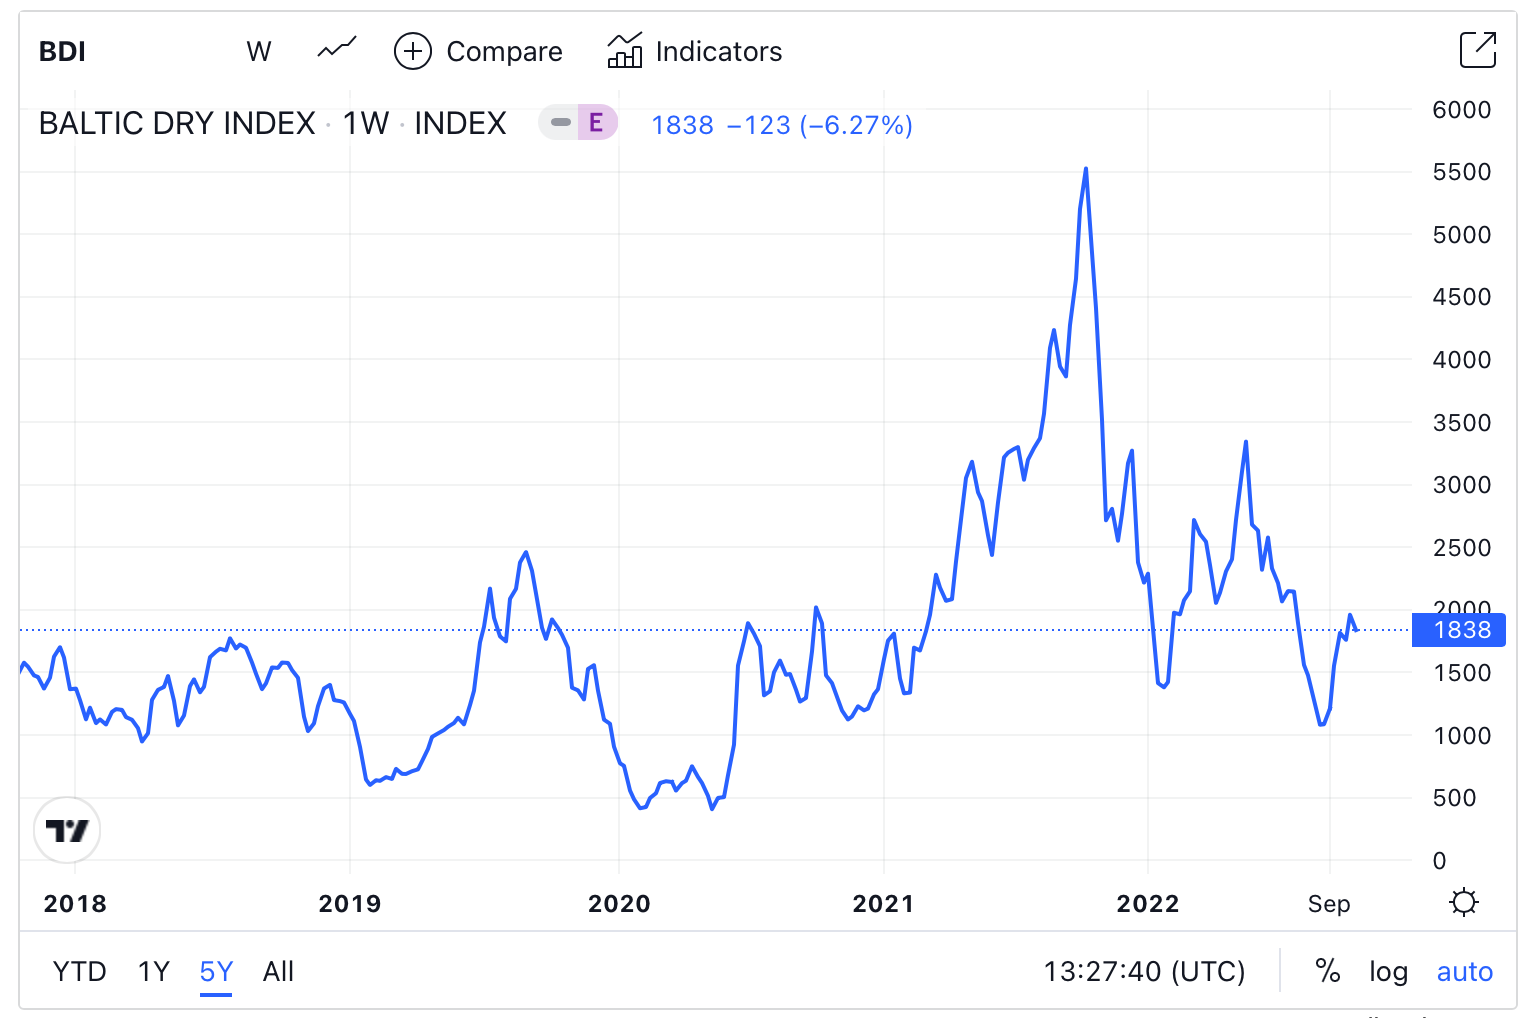
Task: Open chart settings gear icon
Action: click(x=1464, y=902)
